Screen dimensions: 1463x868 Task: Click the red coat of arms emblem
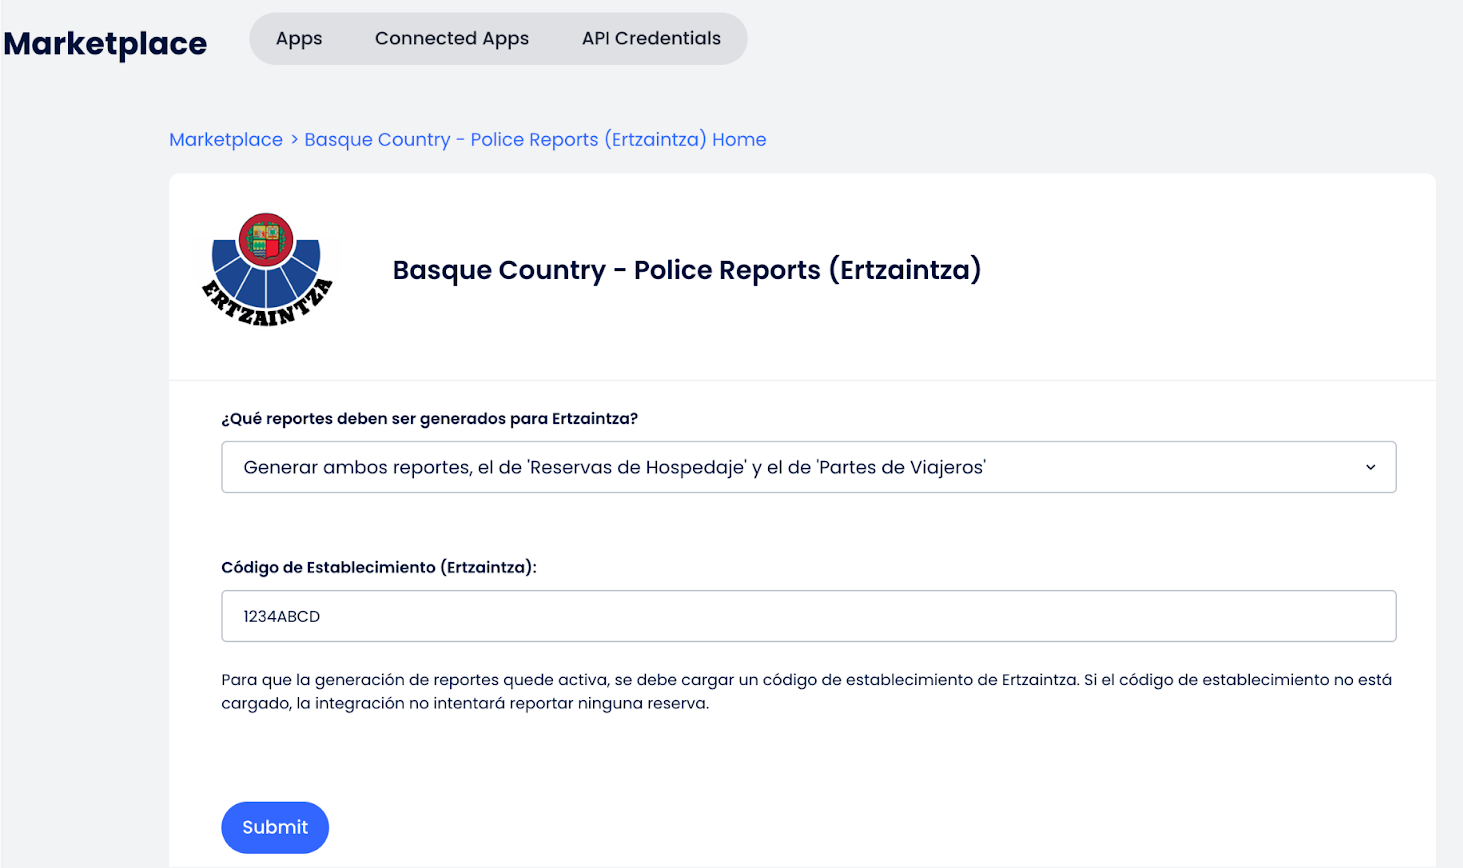click(266, 238)
